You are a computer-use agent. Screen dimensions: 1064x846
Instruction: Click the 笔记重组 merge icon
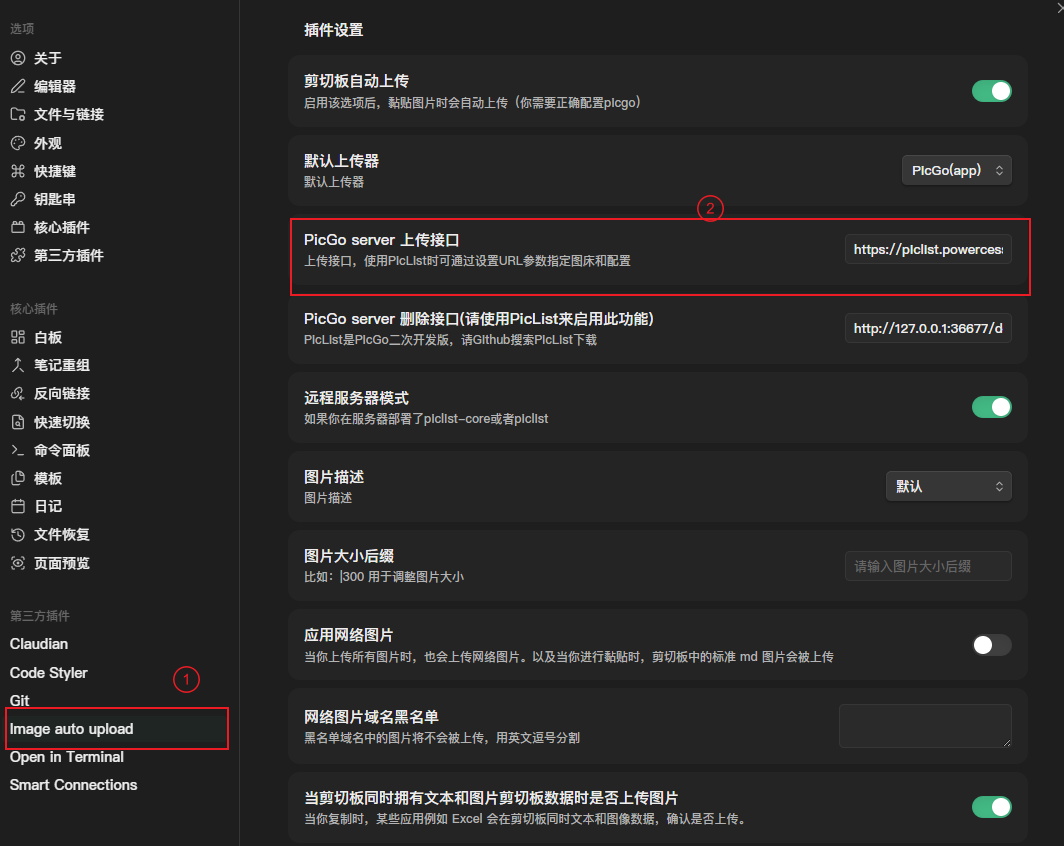point(18,365)
